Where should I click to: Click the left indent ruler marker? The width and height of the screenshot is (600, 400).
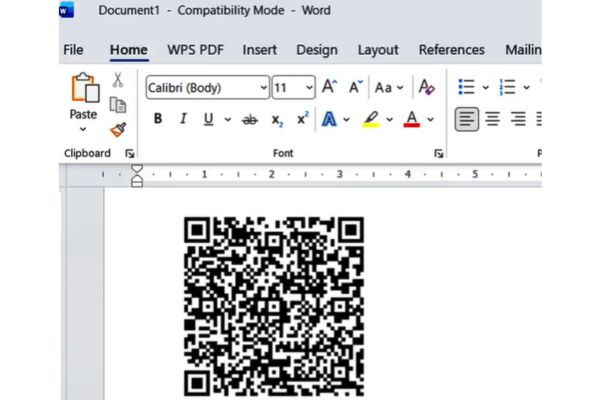(x=137, y=183)
